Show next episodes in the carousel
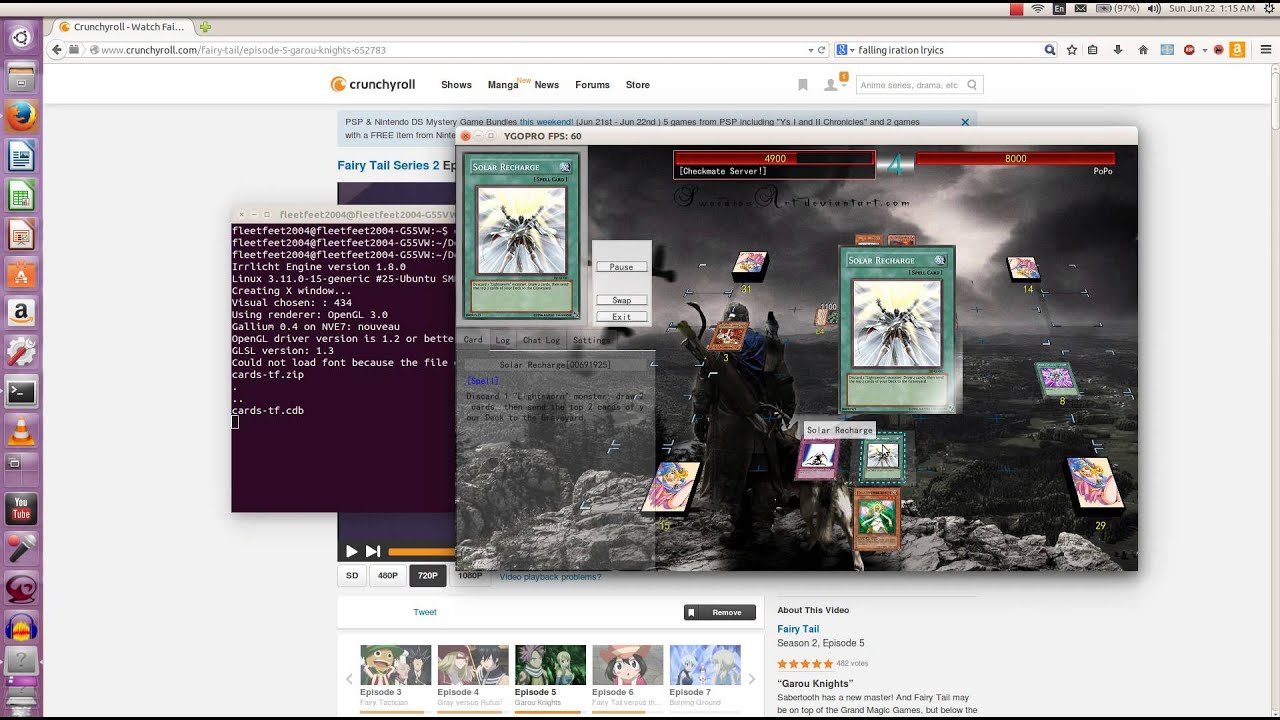Screen dimensions: 1280x720 (x=752, y=679)
